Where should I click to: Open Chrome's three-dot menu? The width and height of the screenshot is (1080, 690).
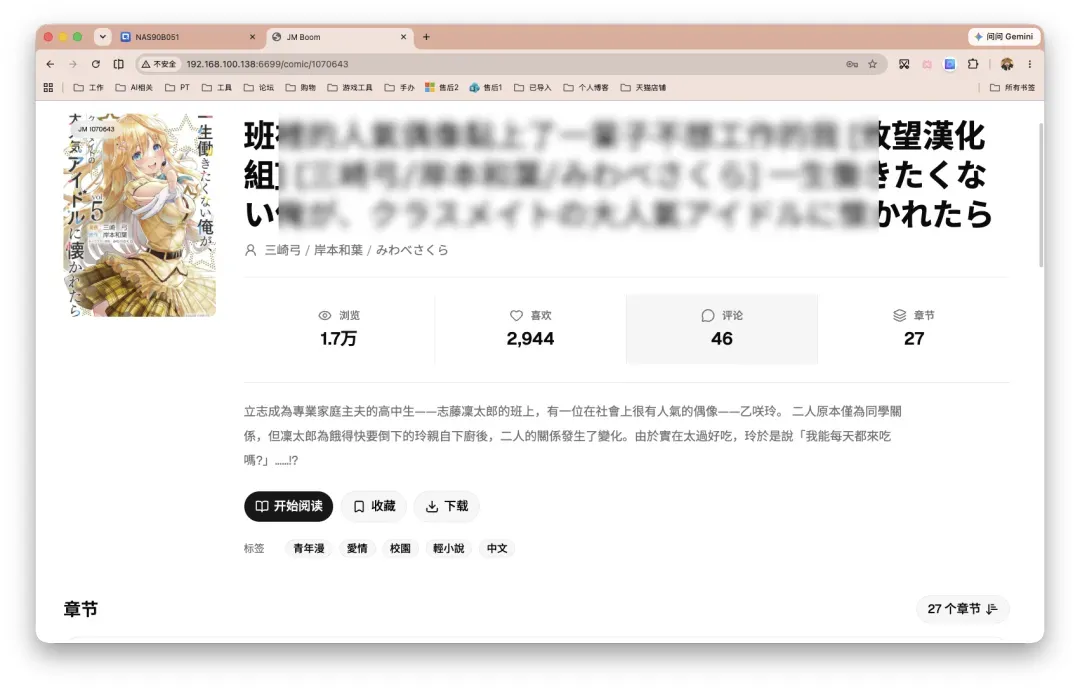click(1030, 64)
